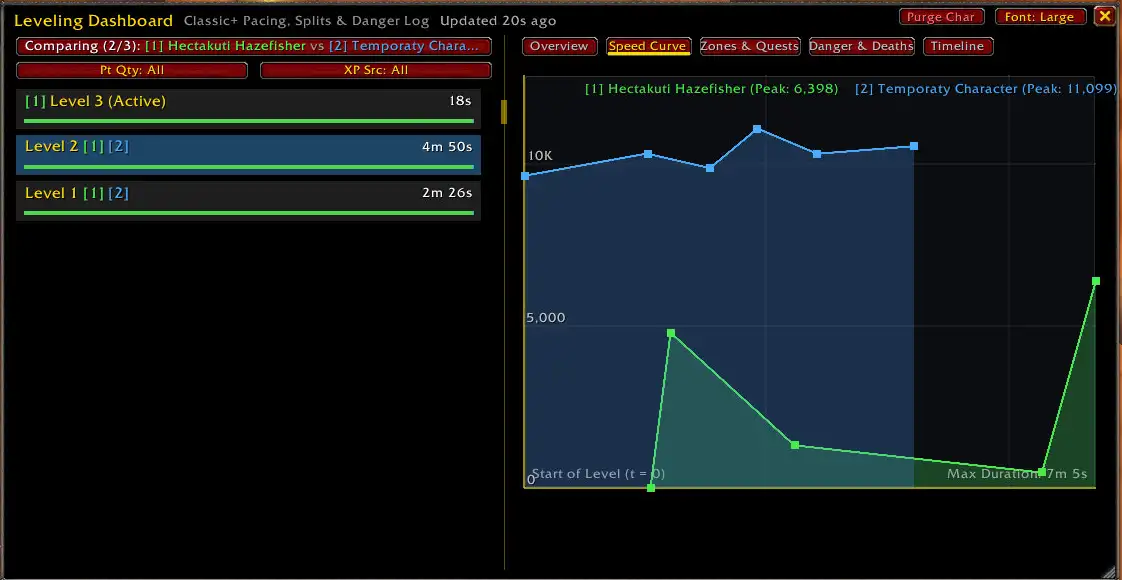This screenshot has width=1122, height=580.
Task: Click the Updated 20s ago status text
Action: click(498, 21)
